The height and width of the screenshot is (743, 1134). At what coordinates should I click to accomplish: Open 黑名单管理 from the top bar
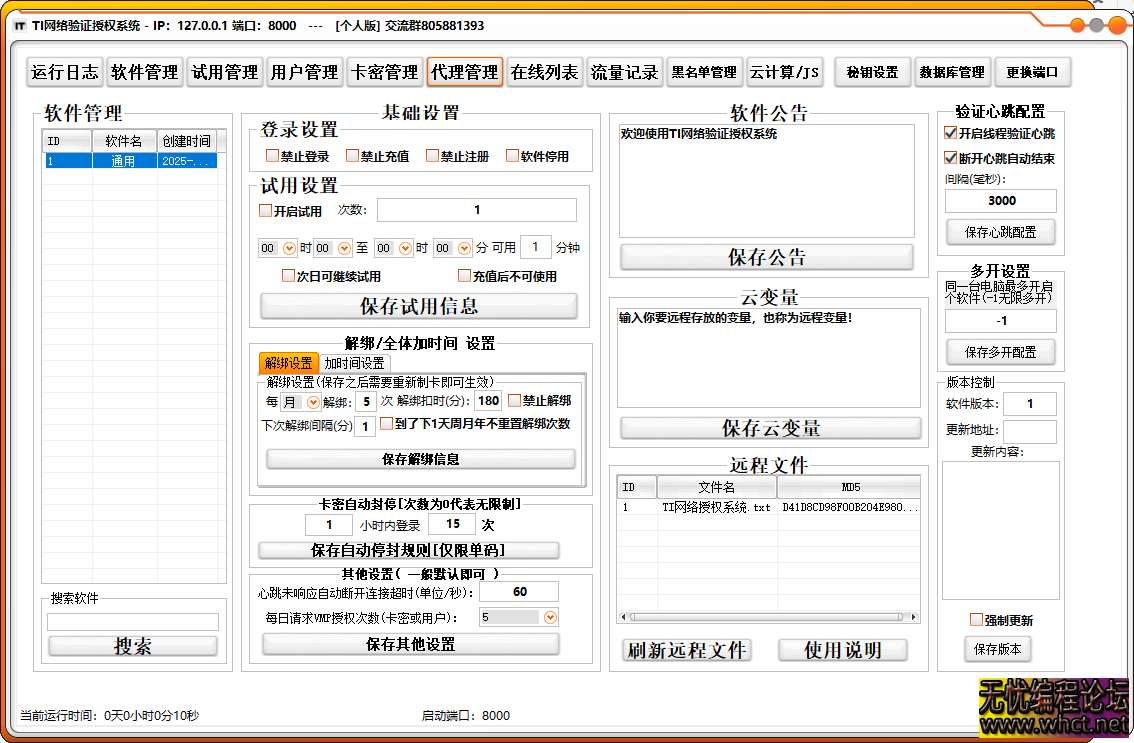pyautogui.click(x=705, y=71)
